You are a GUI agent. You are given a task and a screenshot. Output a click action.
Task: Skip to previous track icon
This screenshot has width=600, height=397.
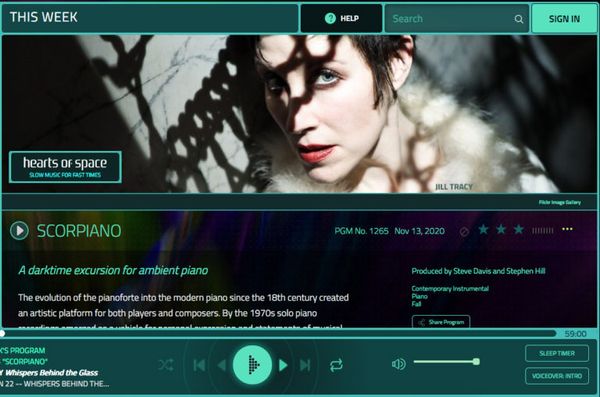coord(199,365)
